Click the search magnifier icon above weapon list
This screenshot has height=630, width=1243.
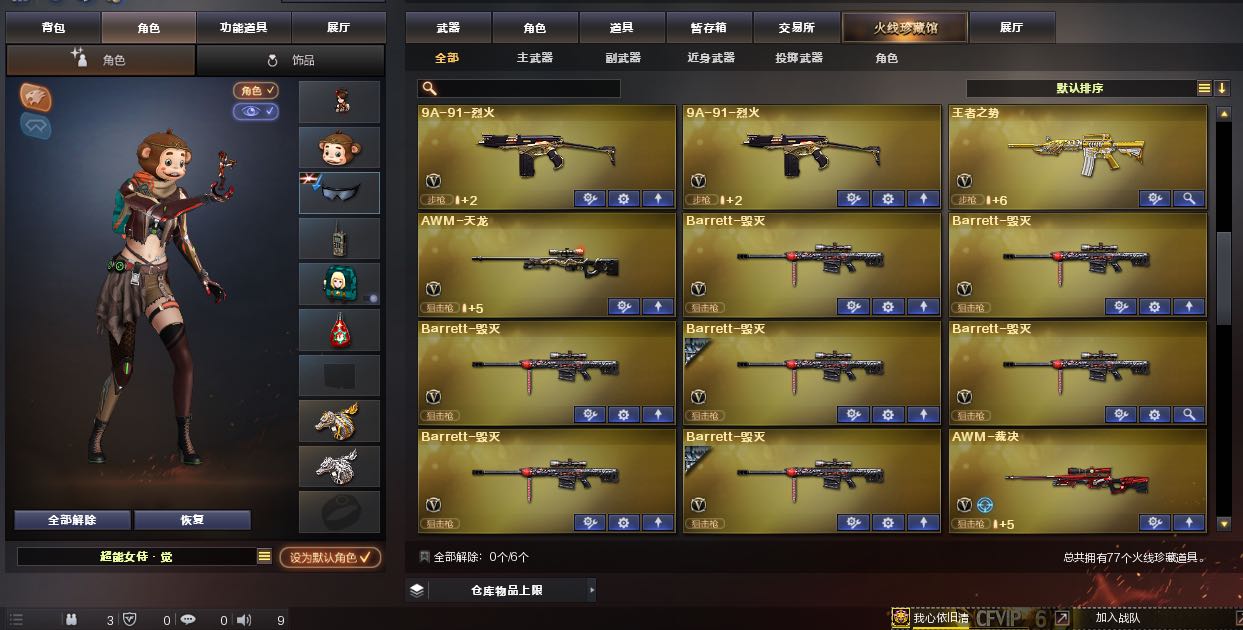429,89
